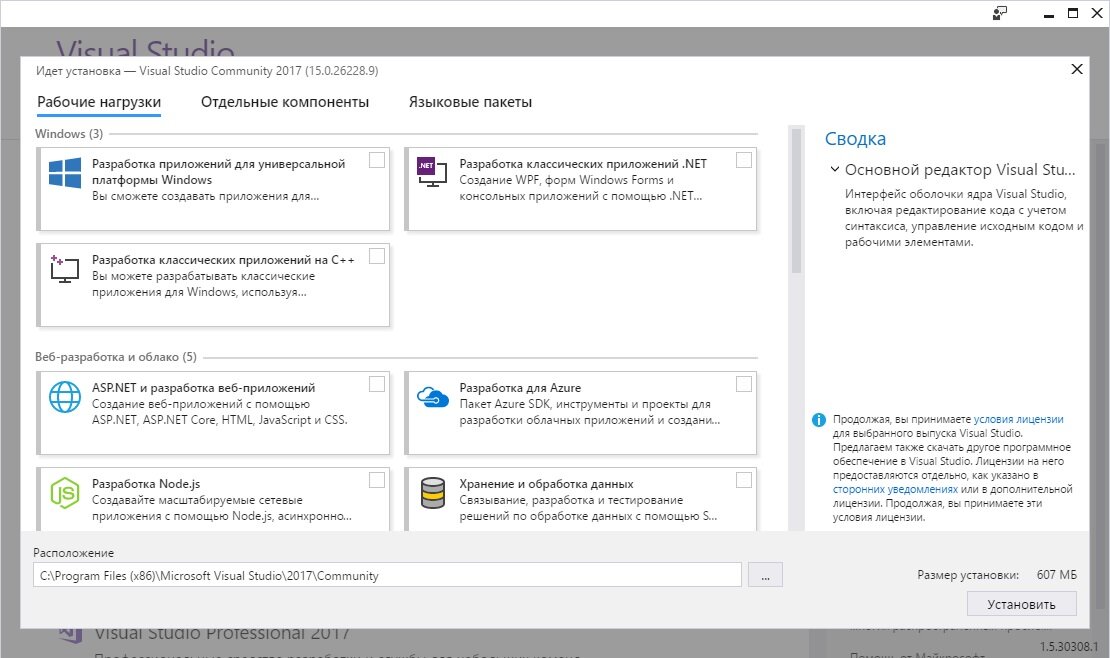1110x658 pixels.
Task: Select the Разработка для Azure card title
Action: (x=520, y=388)
